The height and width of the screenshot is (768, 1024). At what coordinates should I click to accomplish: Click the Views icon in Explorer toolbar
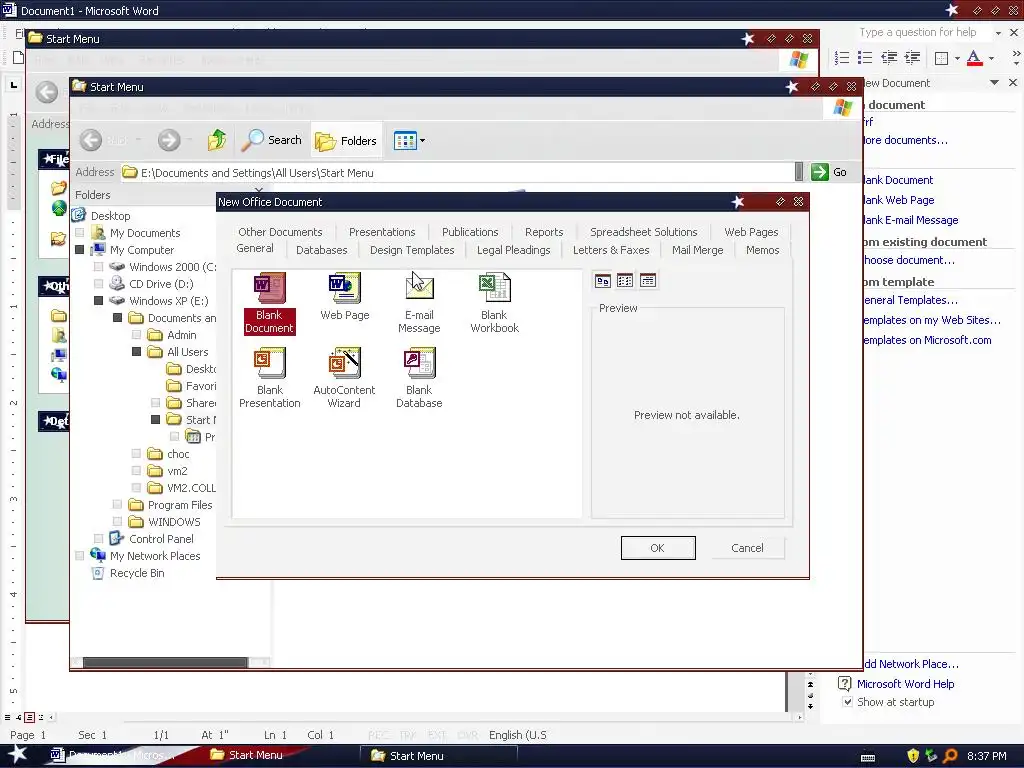[x=405, y=140]
